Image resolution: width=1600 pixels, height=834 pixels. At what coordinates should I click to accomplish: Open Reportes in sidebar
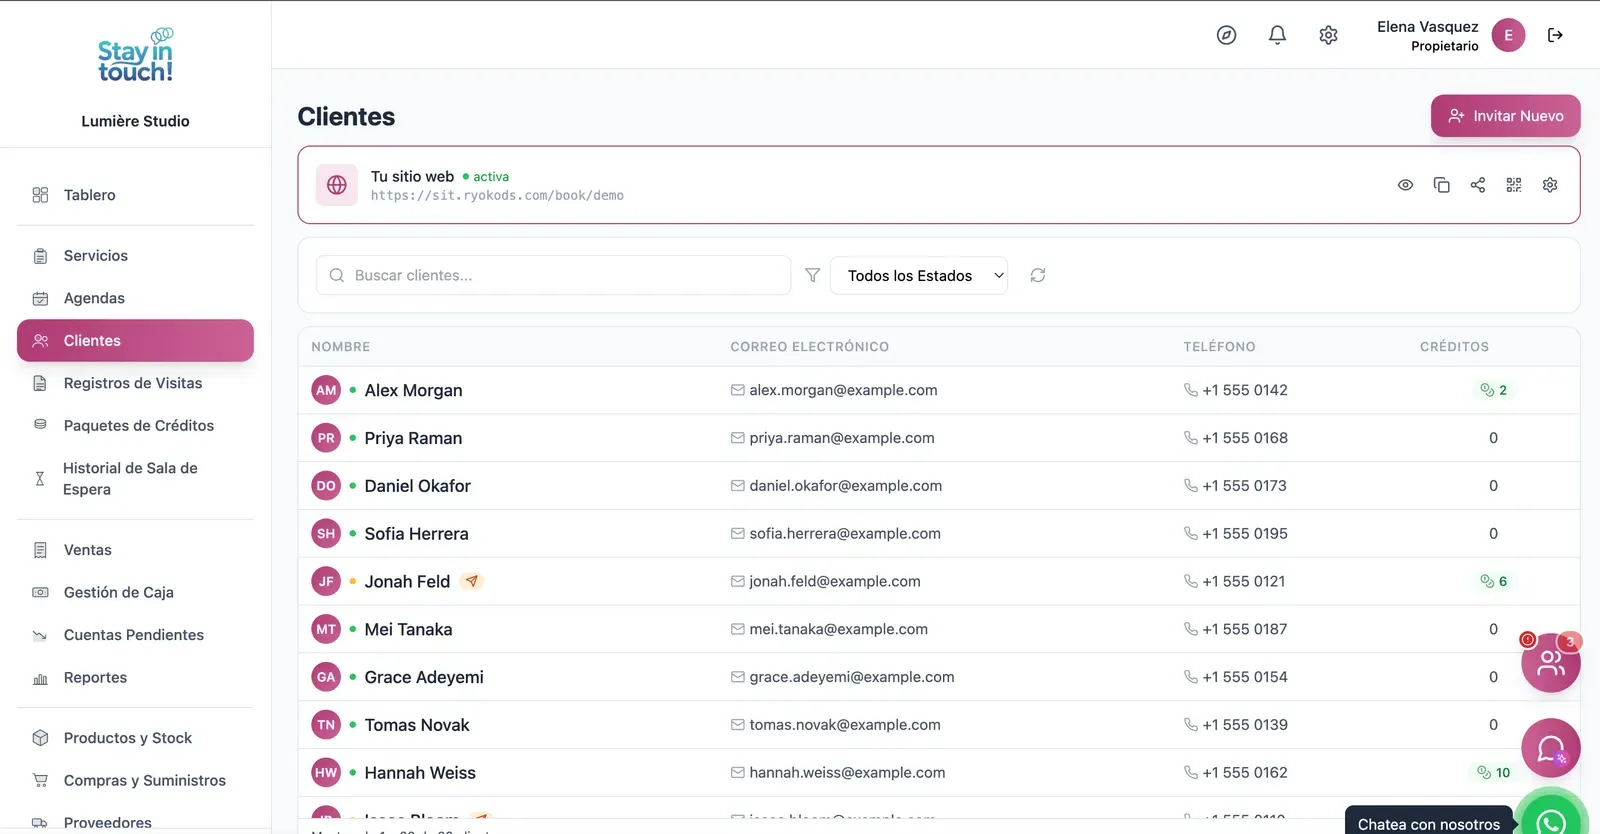click(135, 678)
